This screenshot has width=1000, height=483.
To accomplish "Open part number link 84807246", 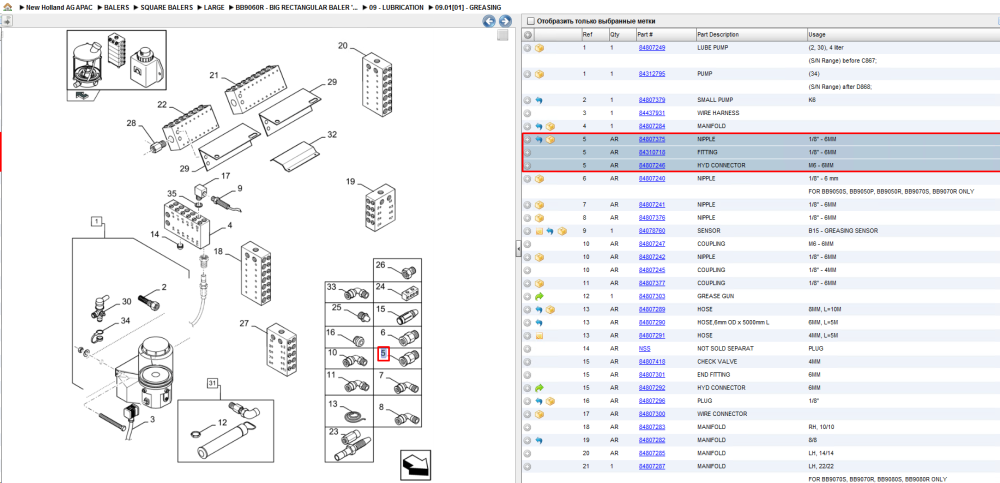I will (x=652, y=165).
